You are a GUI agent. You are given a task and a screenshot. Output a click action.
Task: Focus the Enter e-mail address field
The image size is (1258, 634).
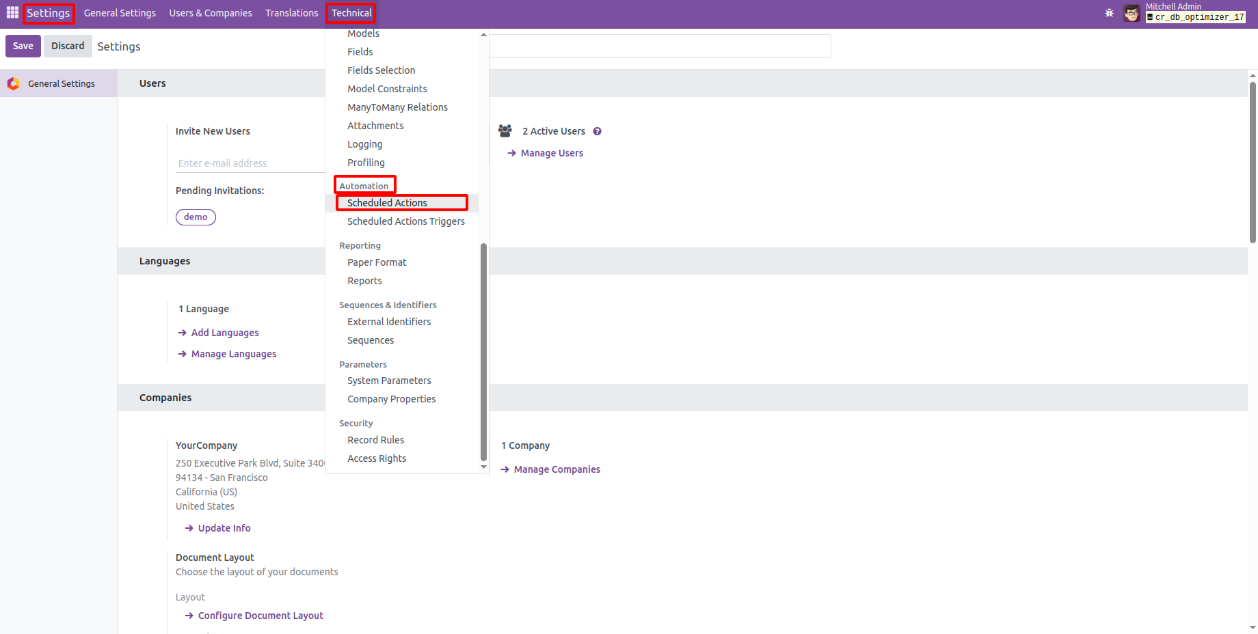(x=250, y=163)
